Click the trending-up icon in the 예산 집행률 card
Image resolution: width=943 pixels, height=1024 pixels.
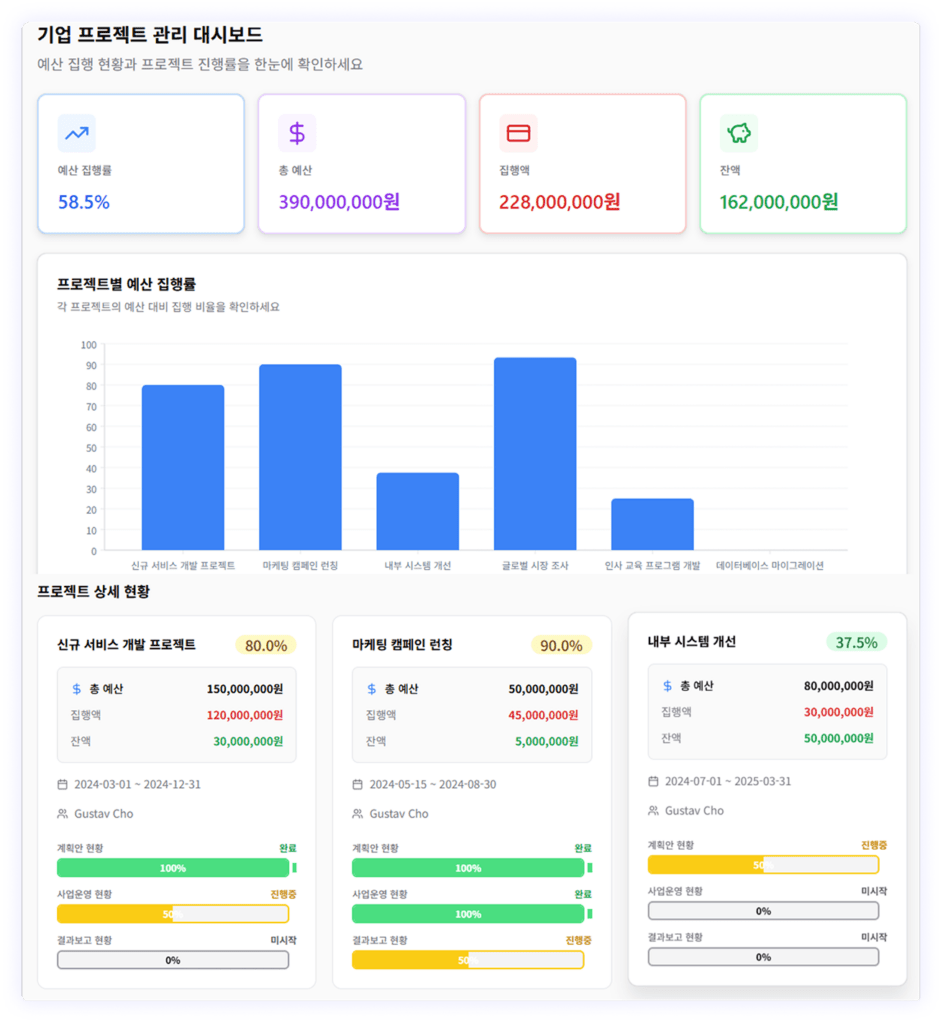77,133
